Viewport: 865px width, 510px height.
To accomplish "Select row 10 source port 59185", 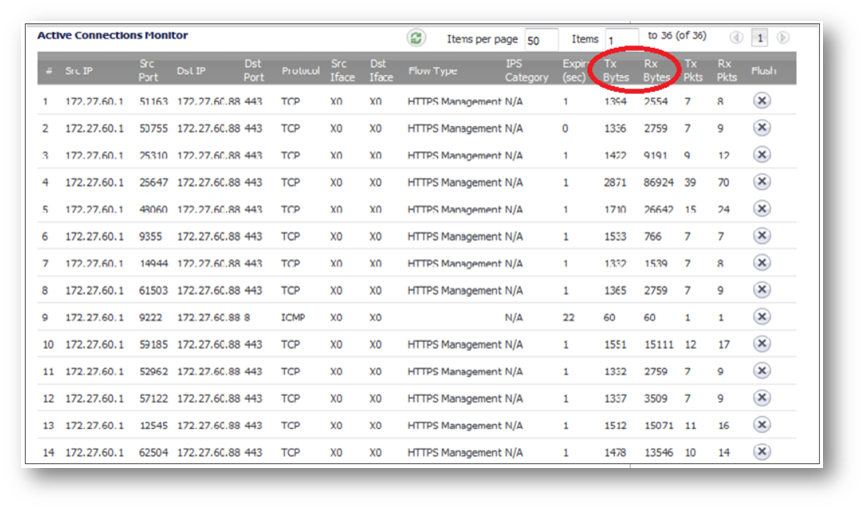I will click(154, 344).
